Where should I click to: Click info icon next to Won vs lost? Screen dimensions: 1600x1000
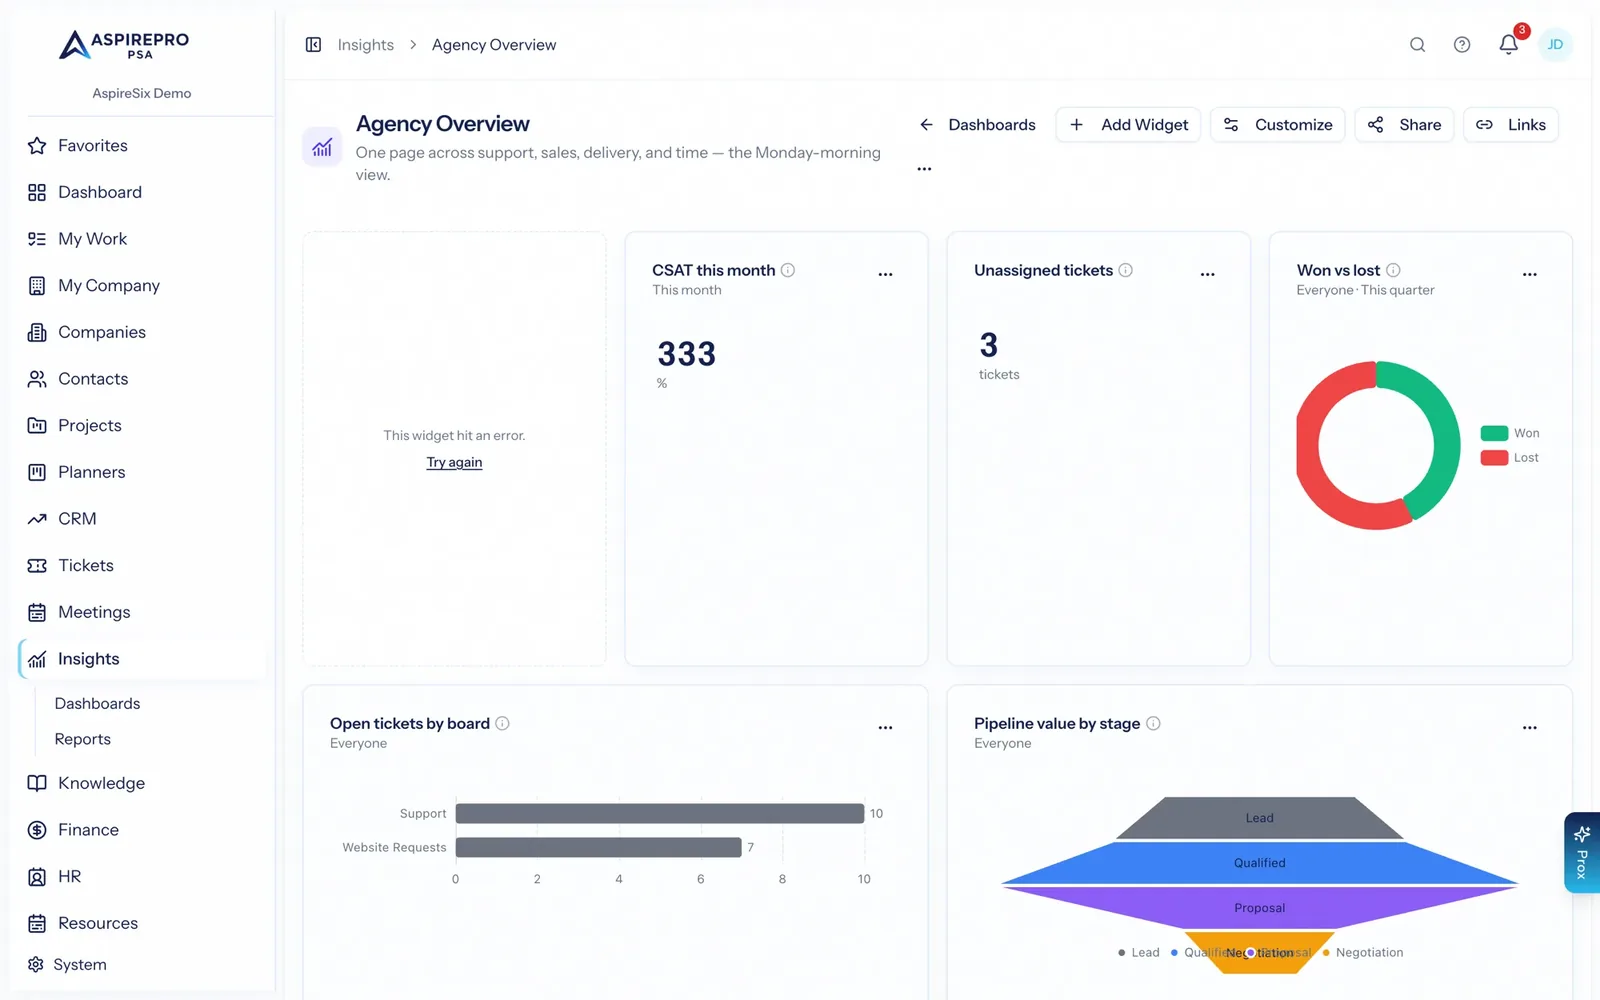point(1393,270)
